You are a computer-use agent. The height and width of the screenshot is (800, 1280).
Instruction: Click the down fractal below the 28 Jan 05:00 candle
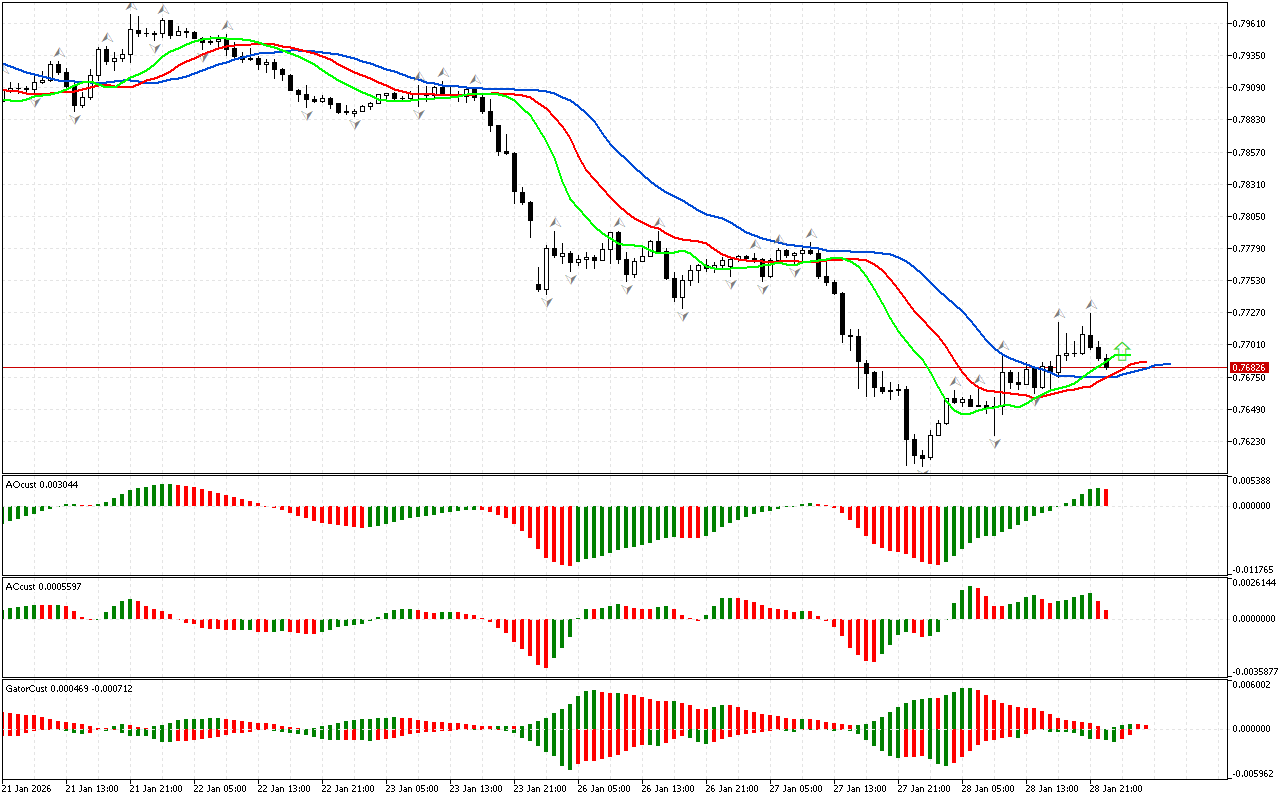coord(995,441)
